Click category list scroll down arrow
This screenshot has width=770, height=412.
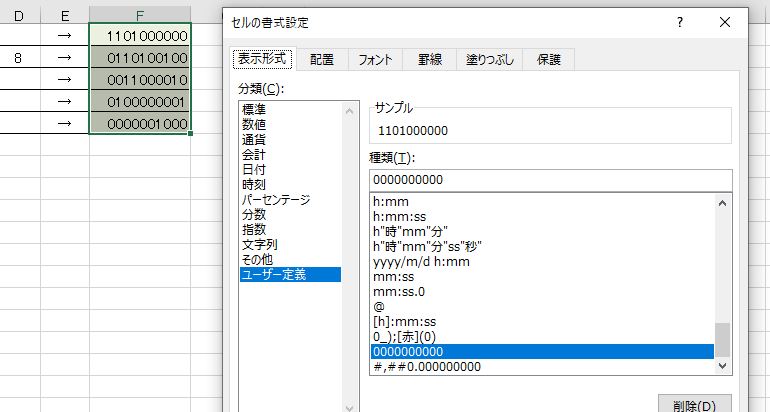pos(350,407)
